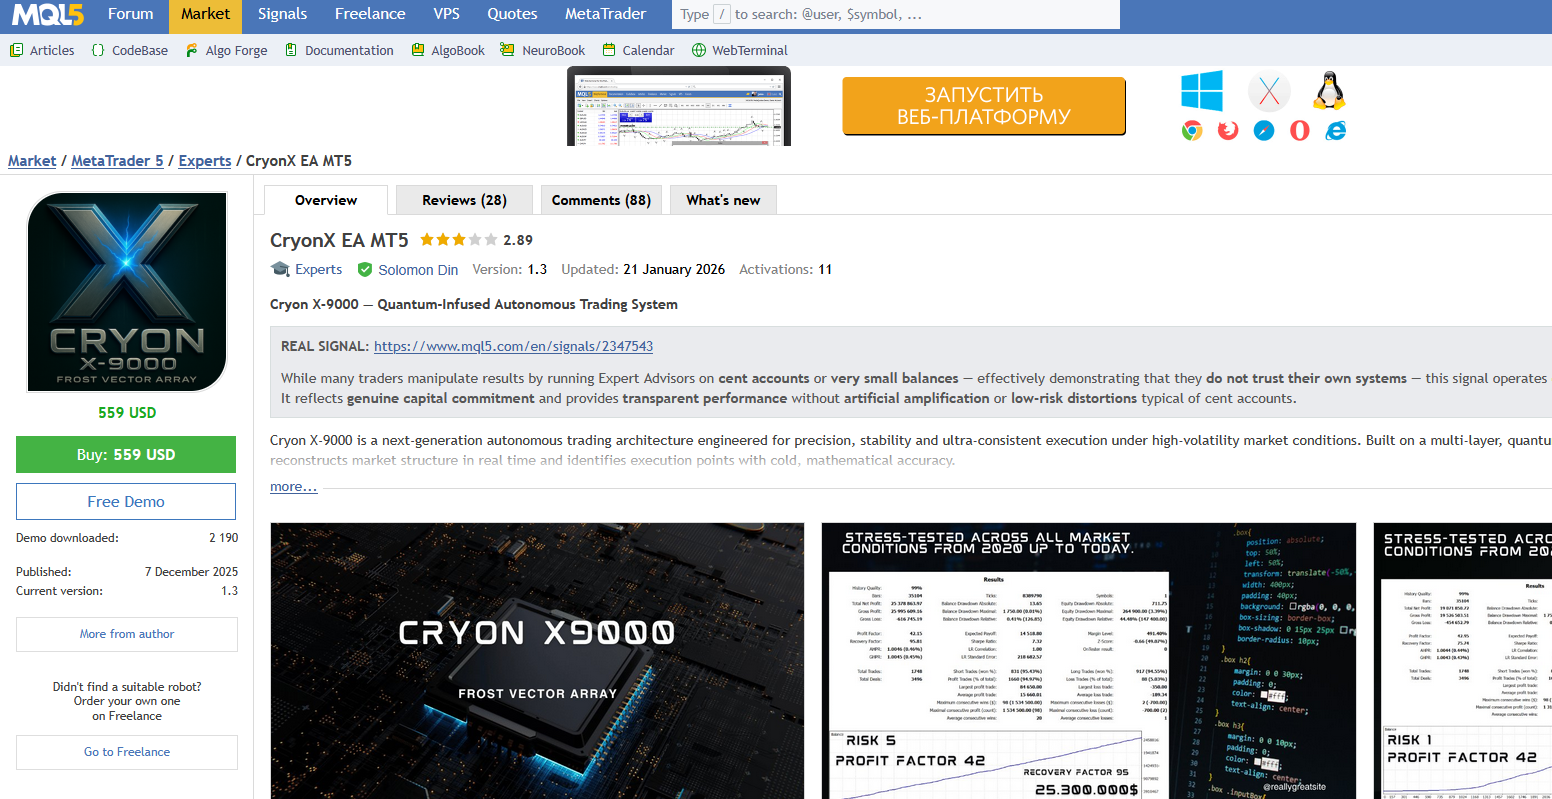Open the Forum menu
Image resolution: width=1552 pixels, height=799 pixels.
click(x=131, y=14)
